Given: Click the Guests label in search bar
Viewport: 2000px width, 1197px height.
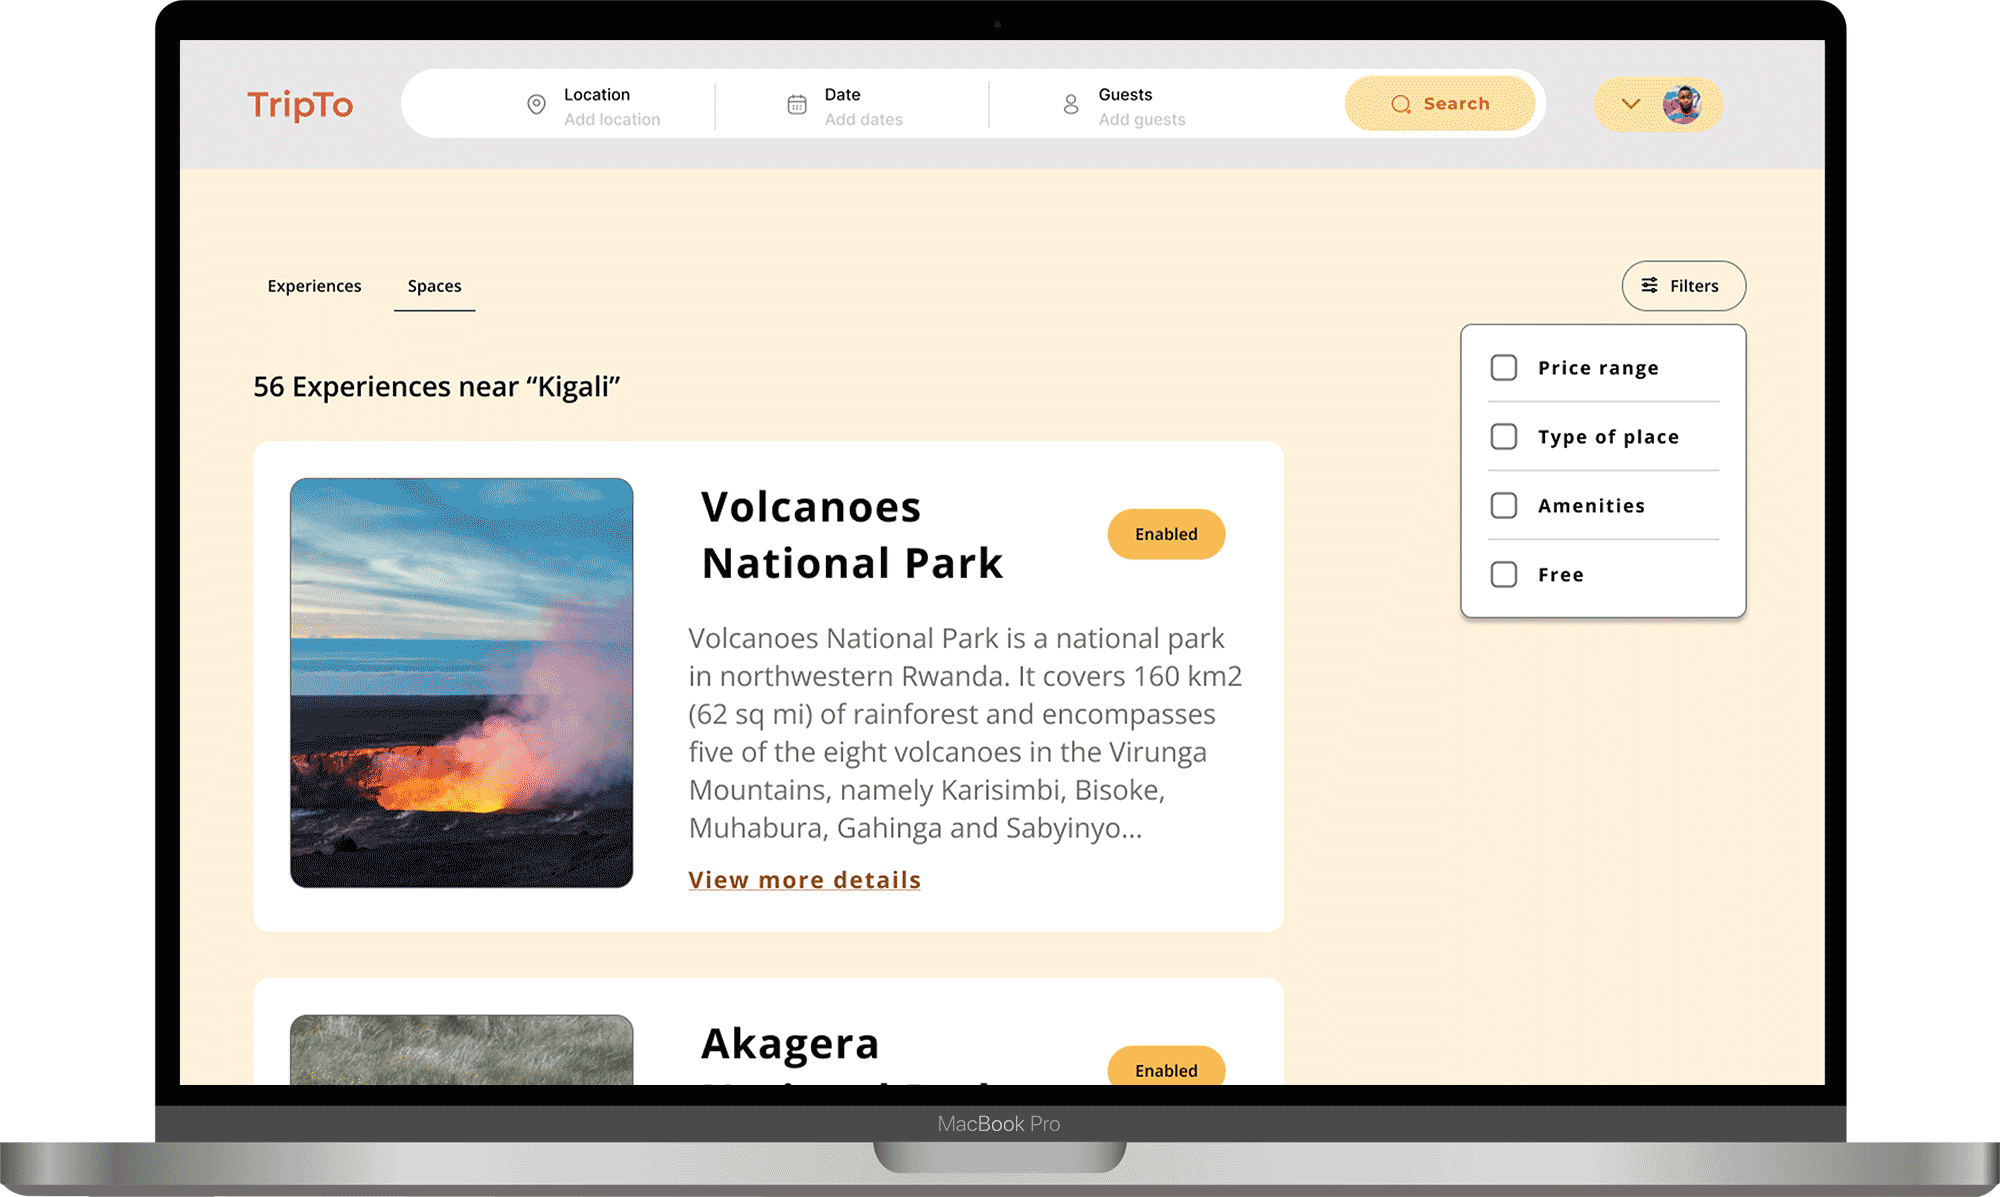Looking at the screenshot, I should coord(1125,95).
